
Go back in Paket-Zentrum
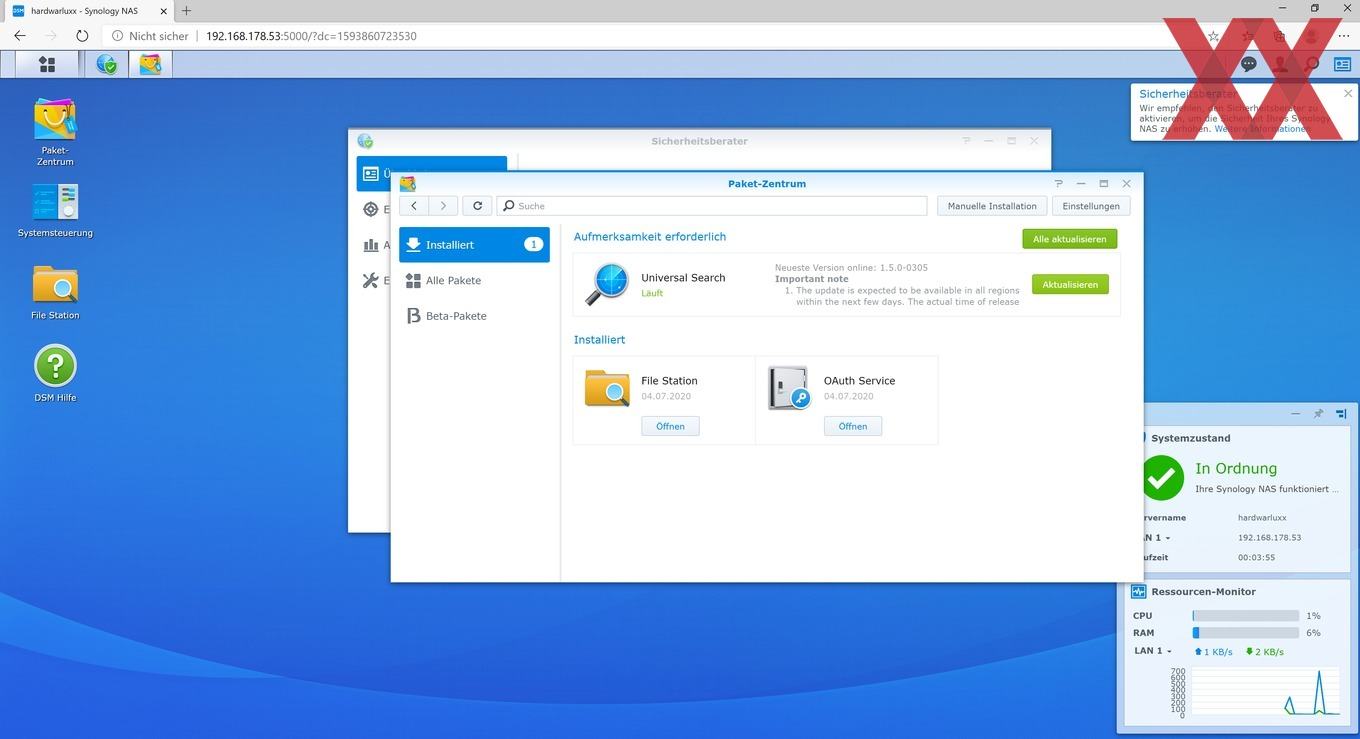click(x=414, y=205)
